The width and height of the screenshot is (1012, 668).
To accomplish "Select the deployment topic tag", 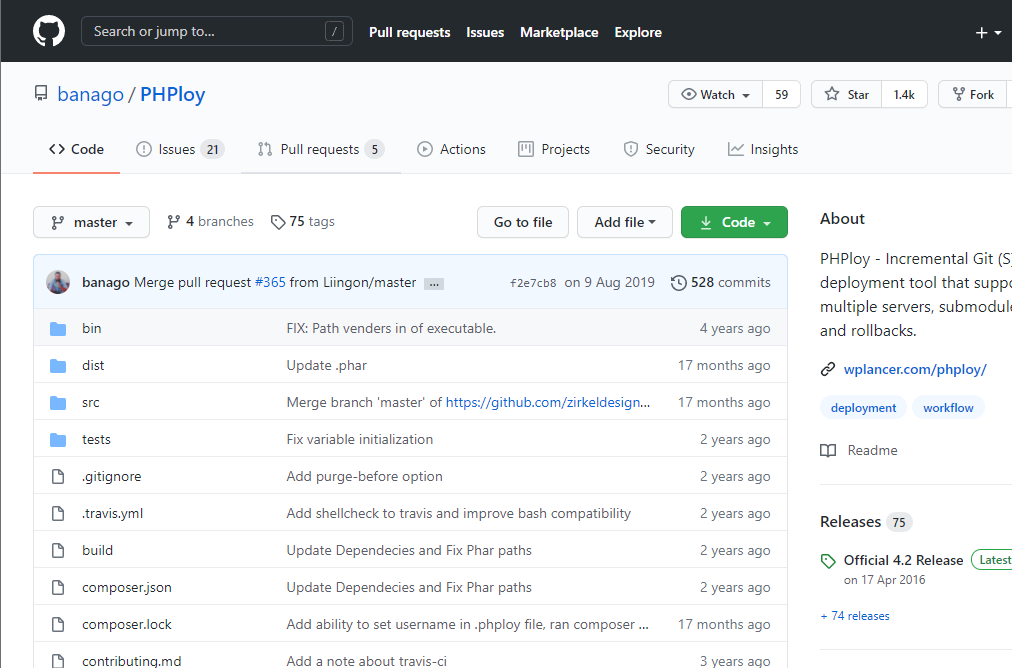I will 863,408.
